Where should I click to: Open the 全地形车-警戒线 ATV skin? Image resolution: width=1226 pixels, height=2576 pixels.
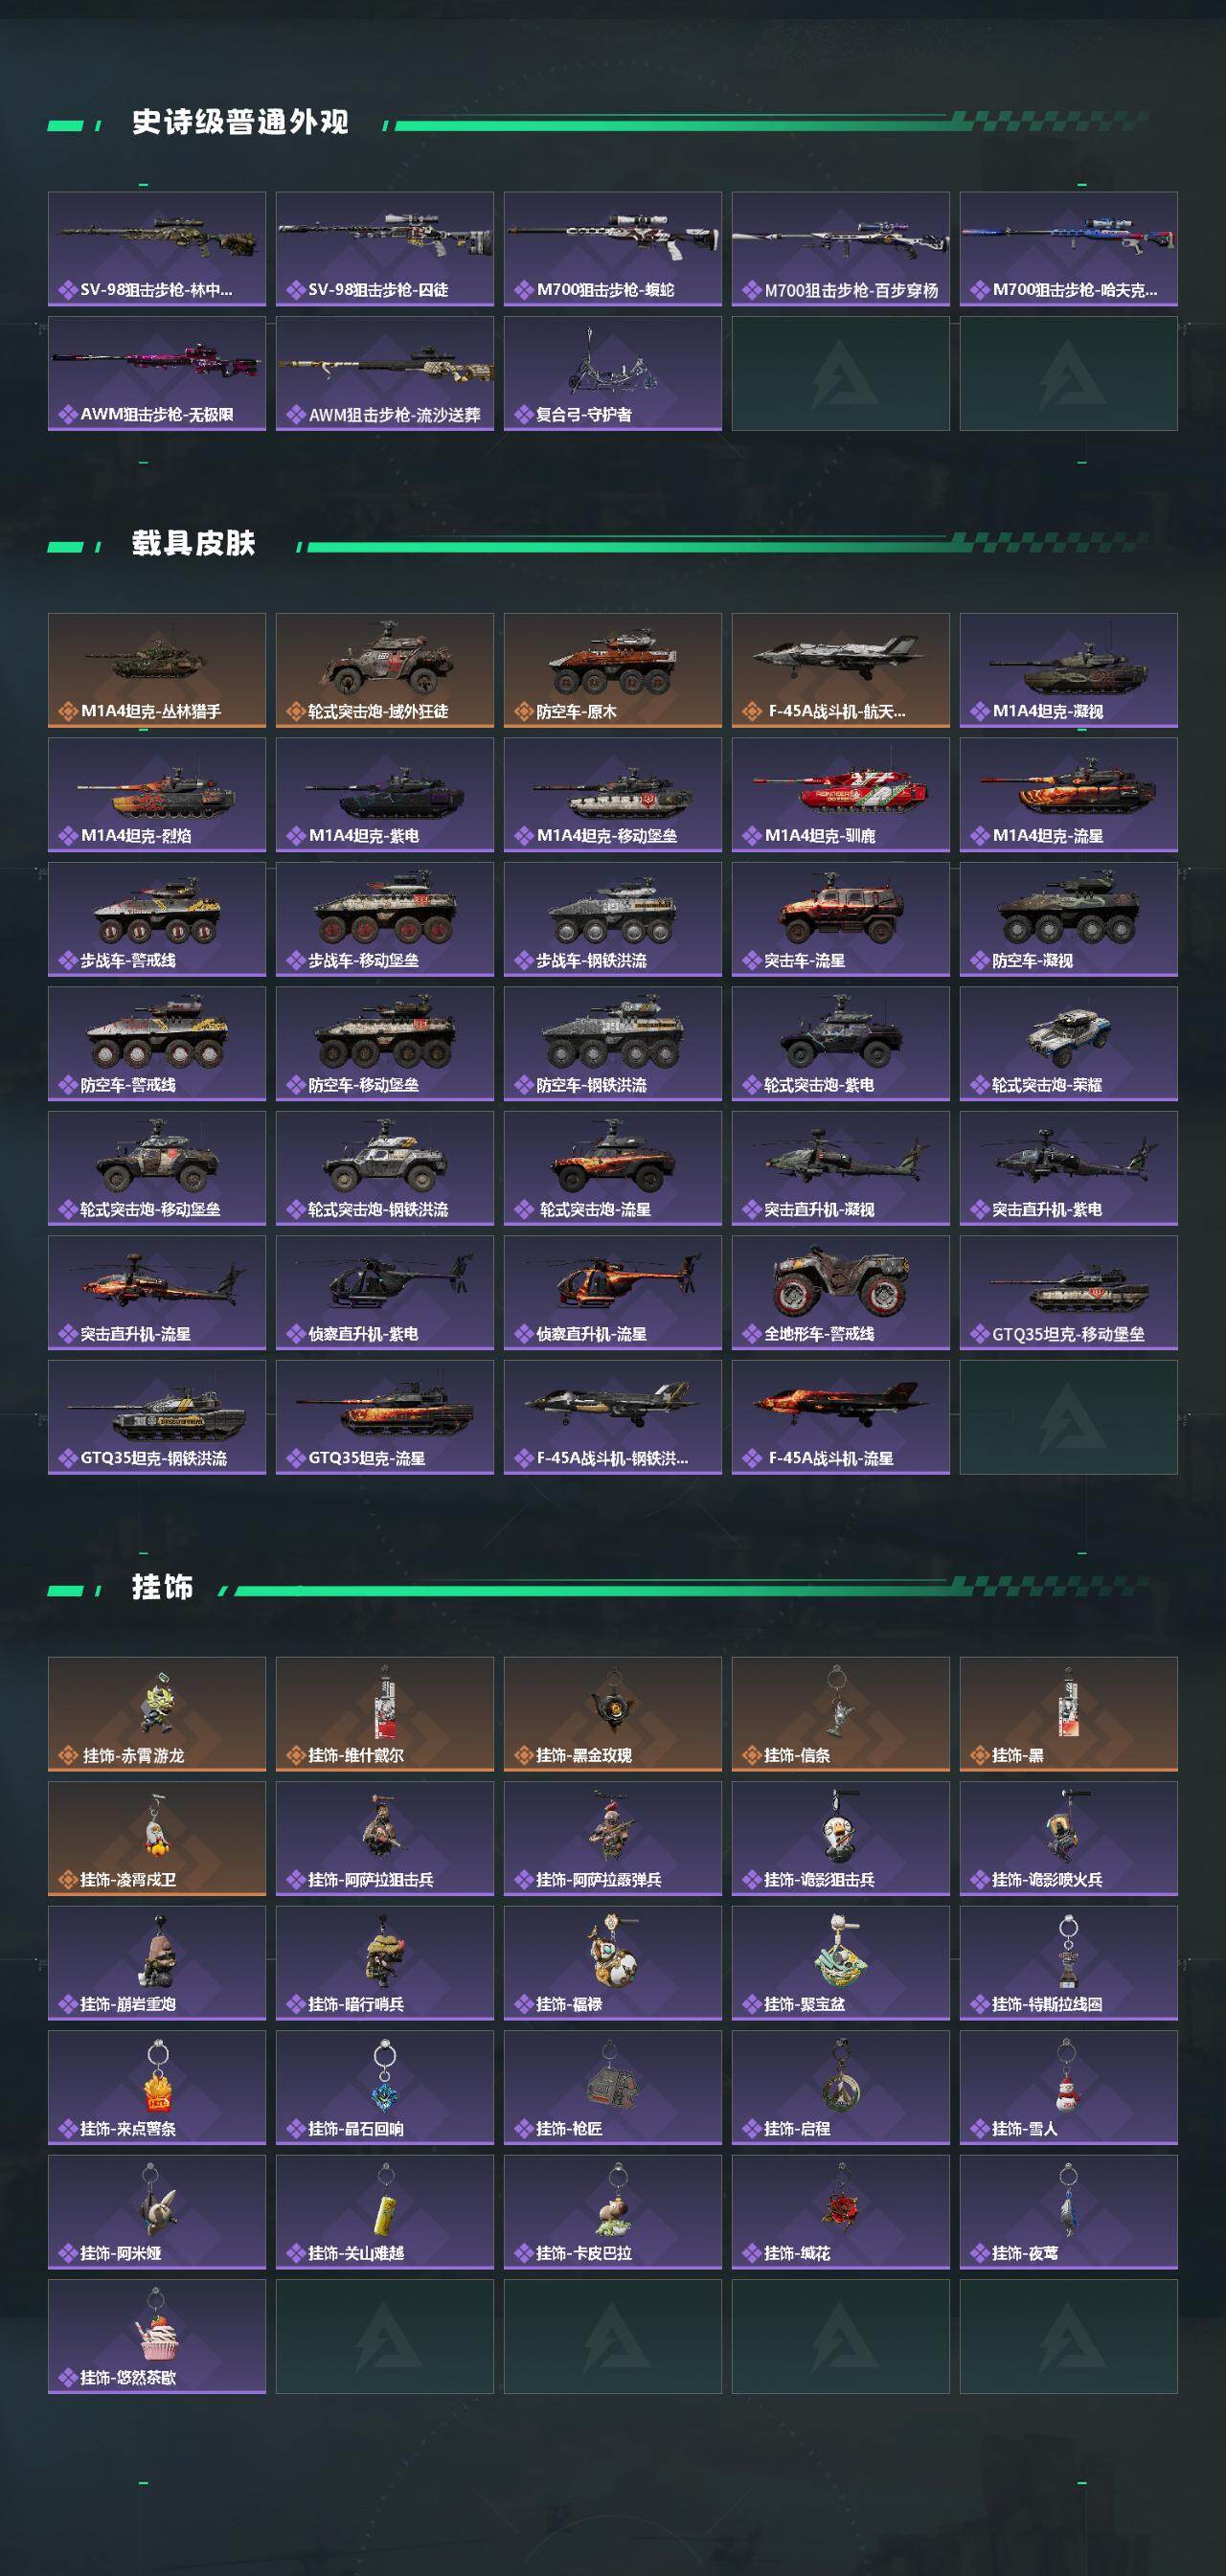[841, 1293]
